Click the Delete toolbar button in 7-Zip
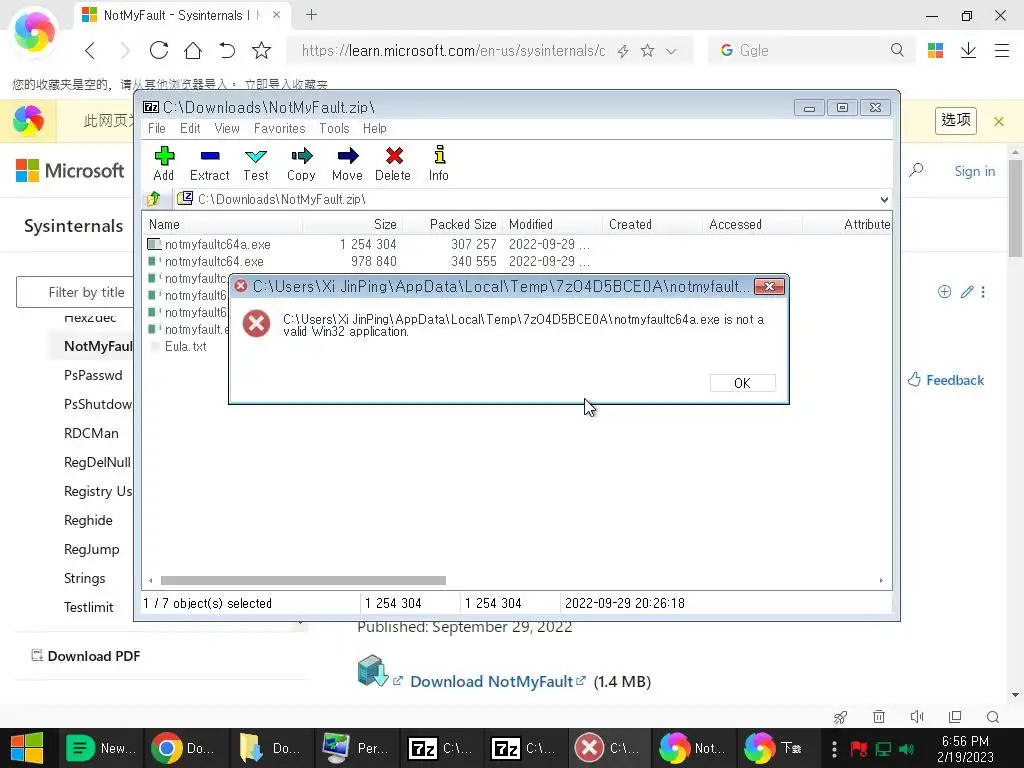This screenshot has width=1024, height=768. click(392, 164)
